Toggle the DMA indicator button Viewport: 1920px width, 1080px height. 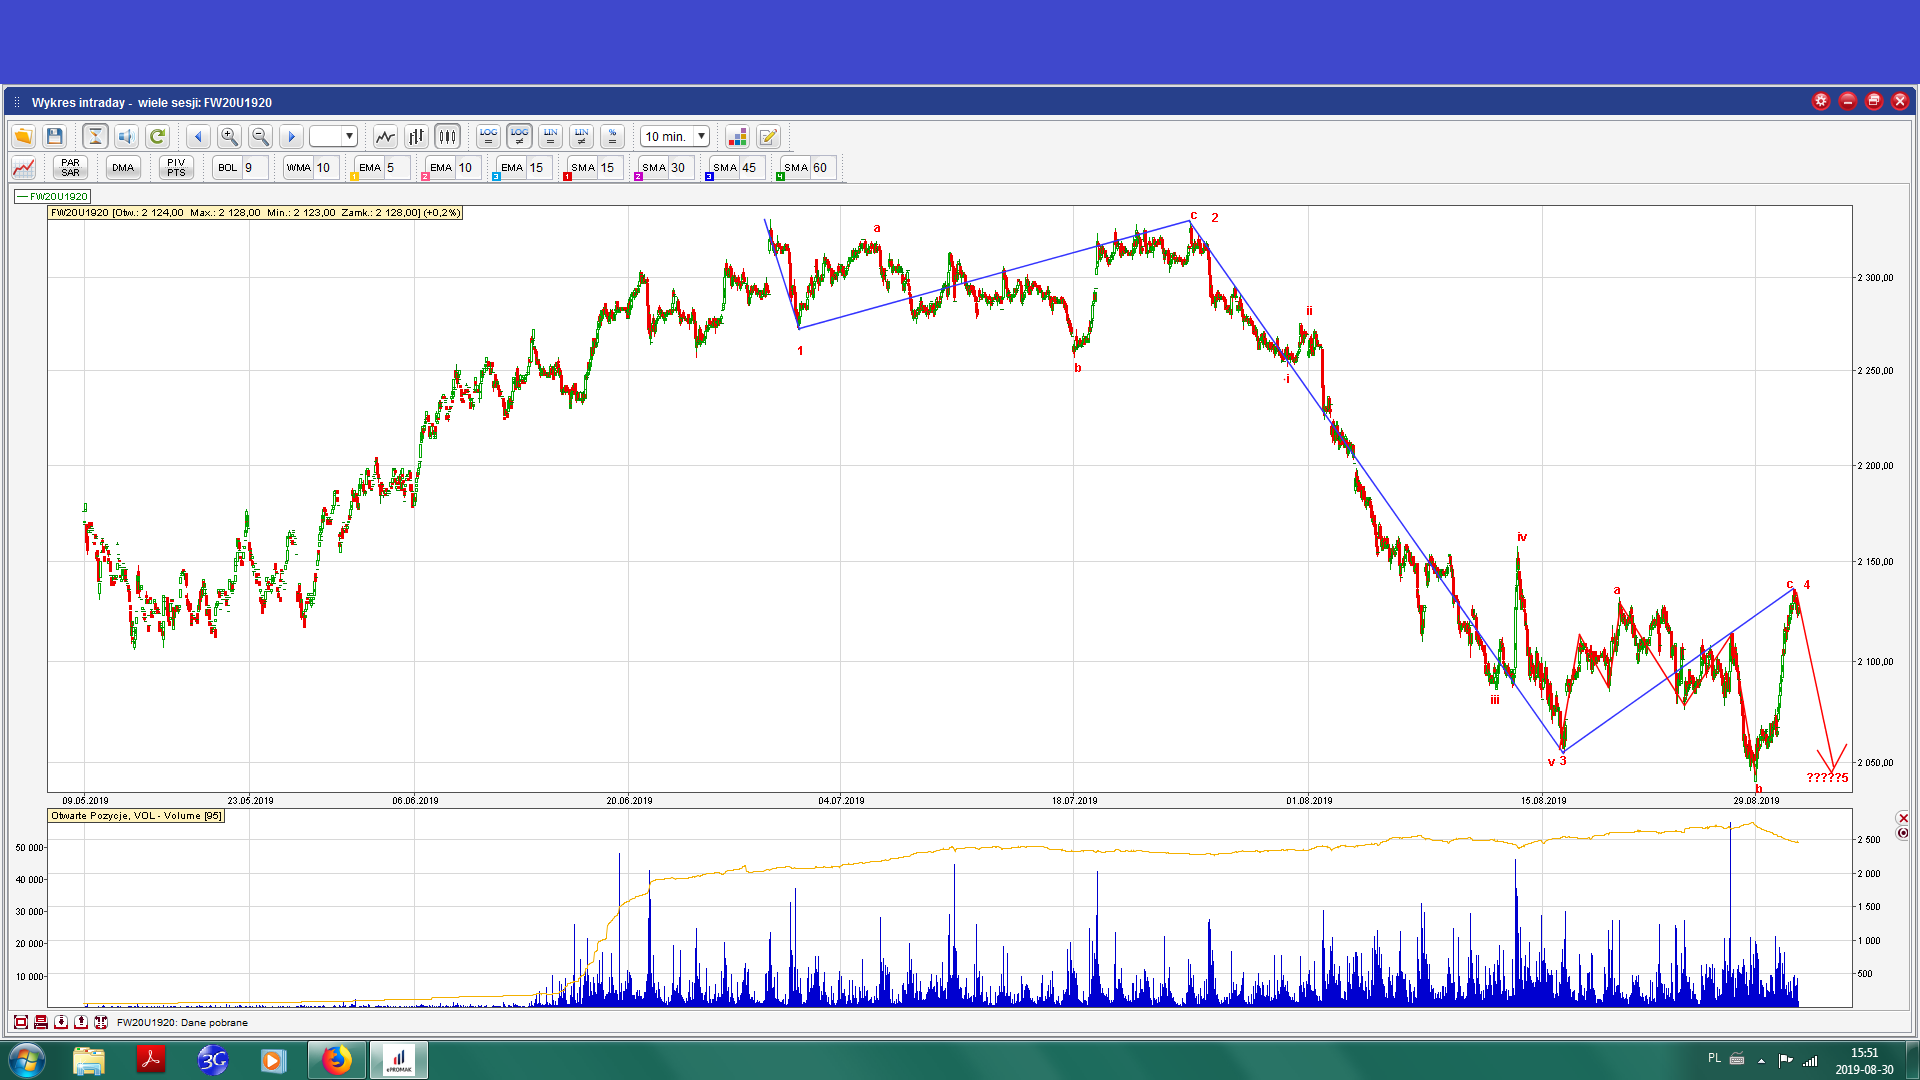[x=123, y=168]
